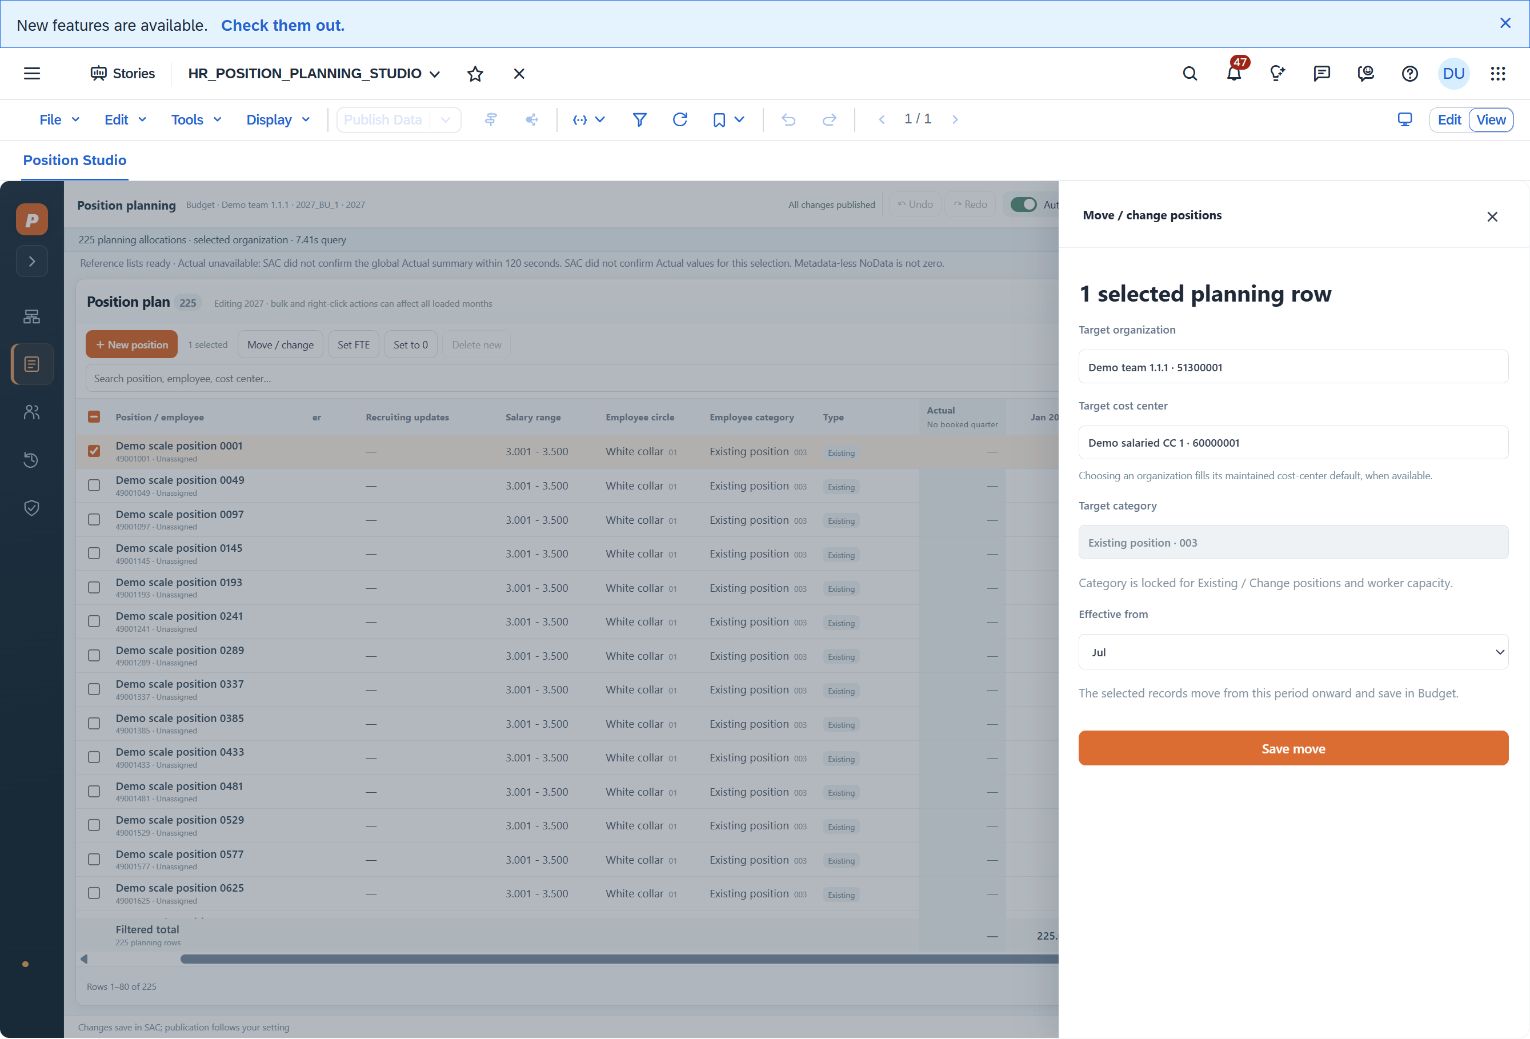
Task: Open the lightbulb insights icon
Action: point(1277,73)
